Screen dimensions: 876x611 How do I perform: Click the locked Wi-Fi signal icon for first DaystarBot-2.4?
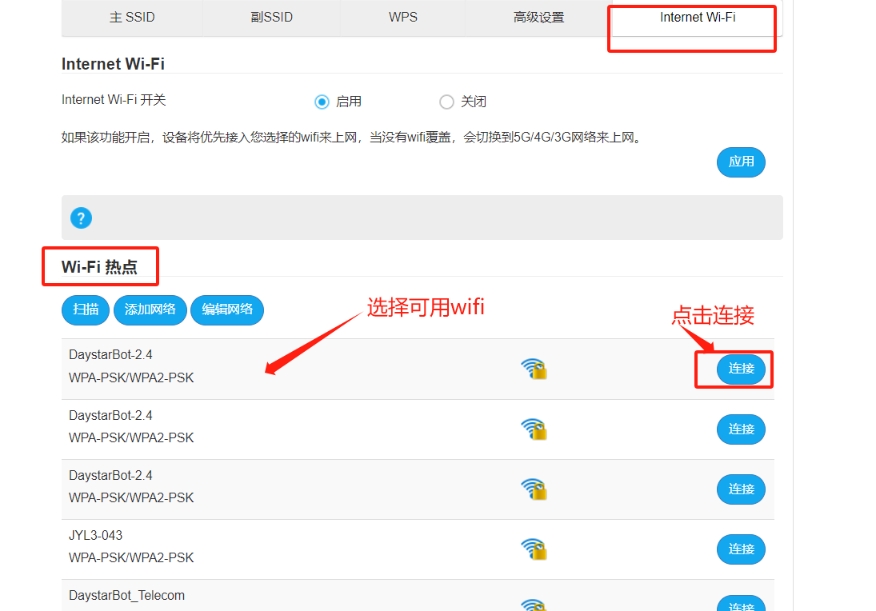click(534, 369)
